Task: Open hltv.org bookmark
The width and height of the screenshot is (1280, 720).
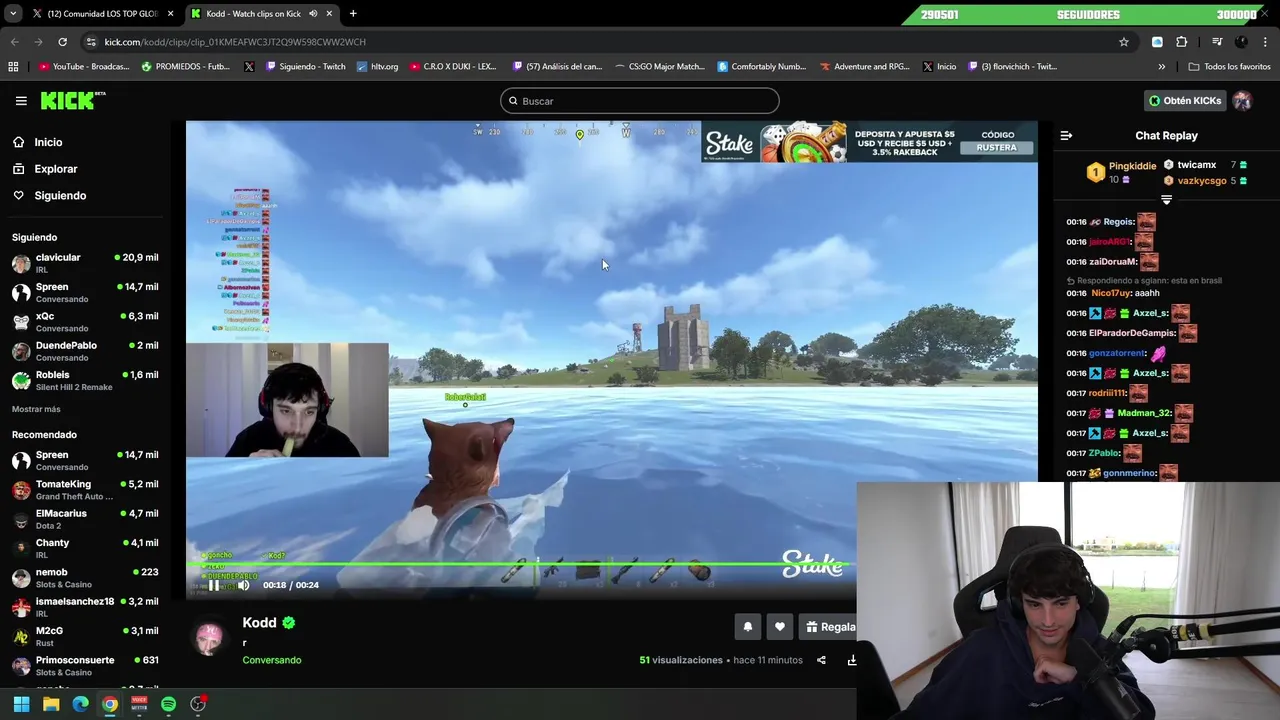Action: coord(377,67)
